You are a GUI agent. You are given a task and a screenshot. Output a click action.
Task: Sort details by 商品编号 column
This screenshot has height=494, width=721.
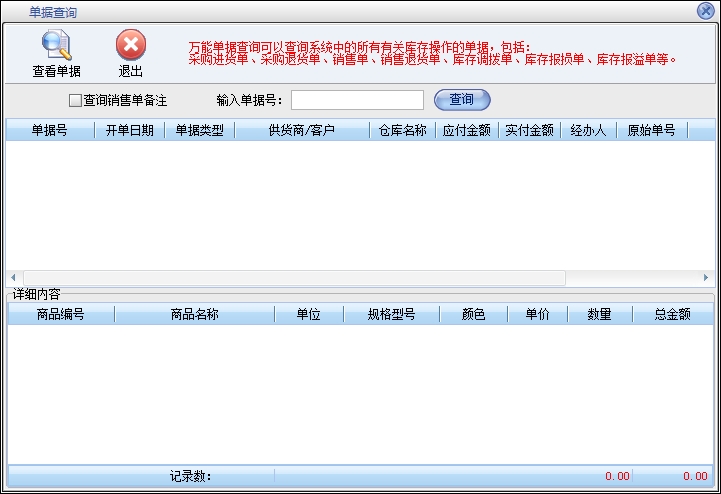tap(60, 314)
